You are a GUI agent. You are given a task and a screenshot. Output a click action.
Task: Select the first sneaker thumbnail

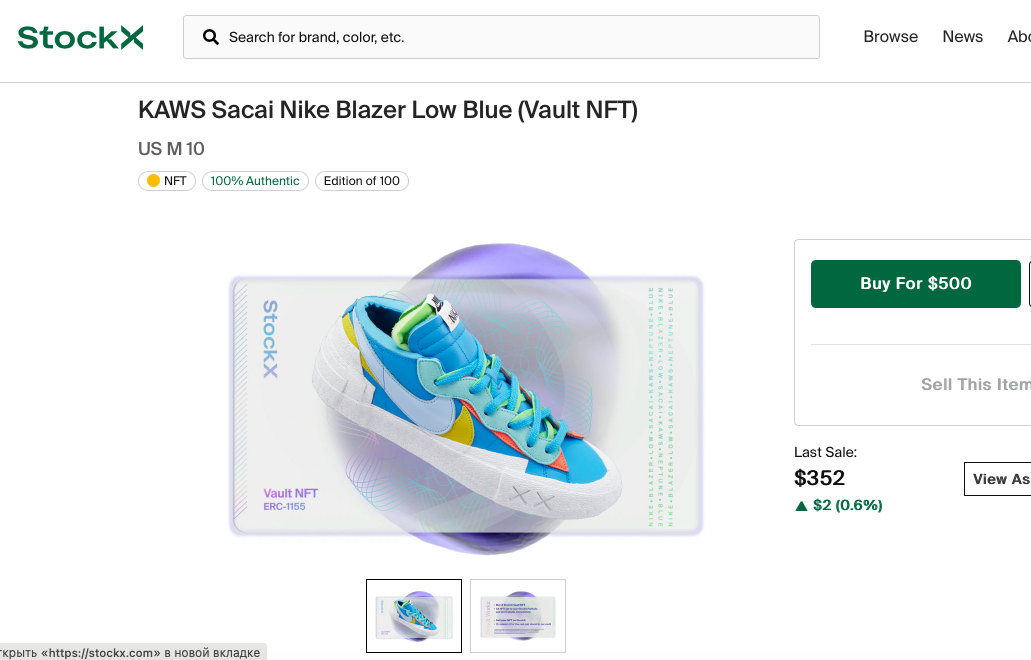pyautogui.click(x=414, y=616)
